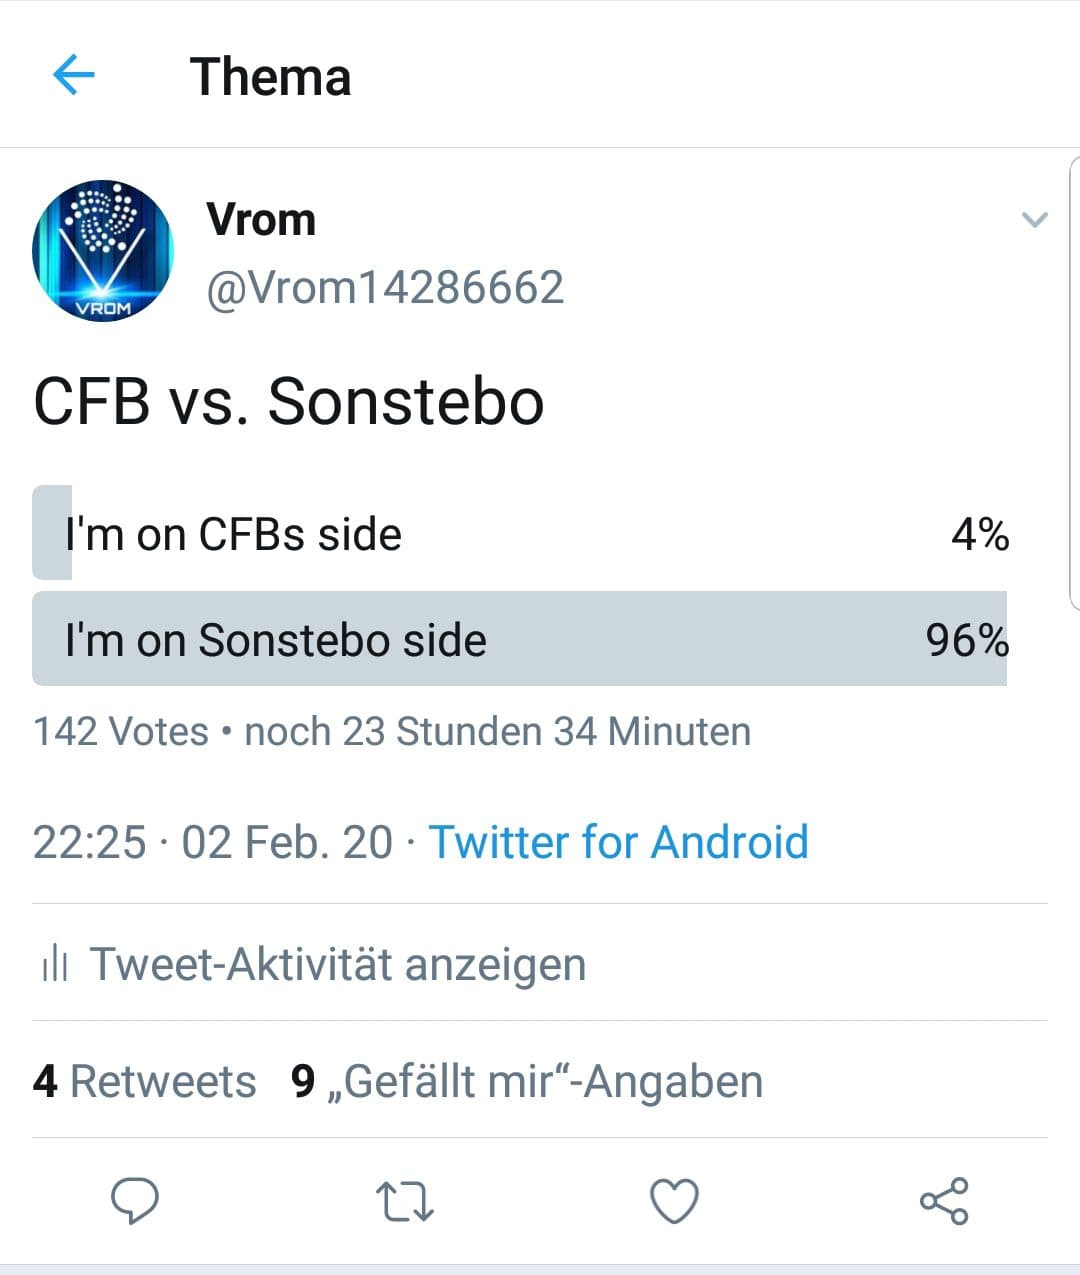Screen dimensions: 1080x1275
Task: View the 4 Retweets list
Action: 145,1082
